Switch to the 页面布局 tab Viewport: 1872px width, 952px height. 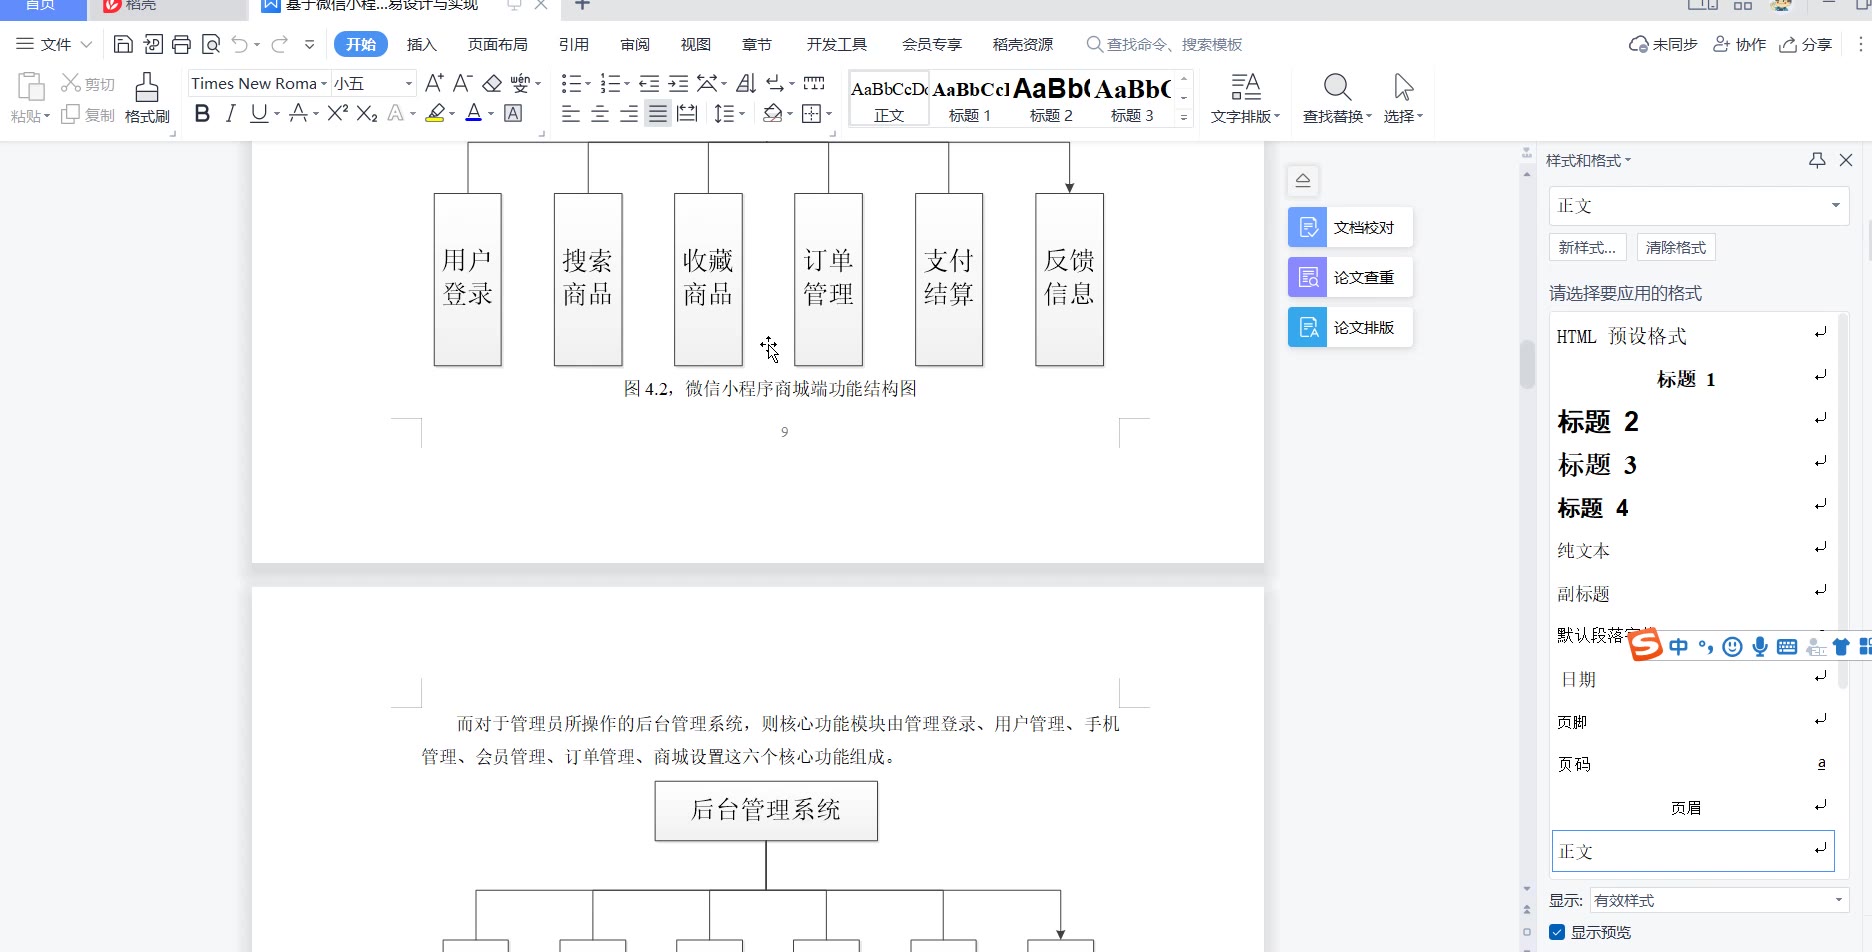(497, 44)
